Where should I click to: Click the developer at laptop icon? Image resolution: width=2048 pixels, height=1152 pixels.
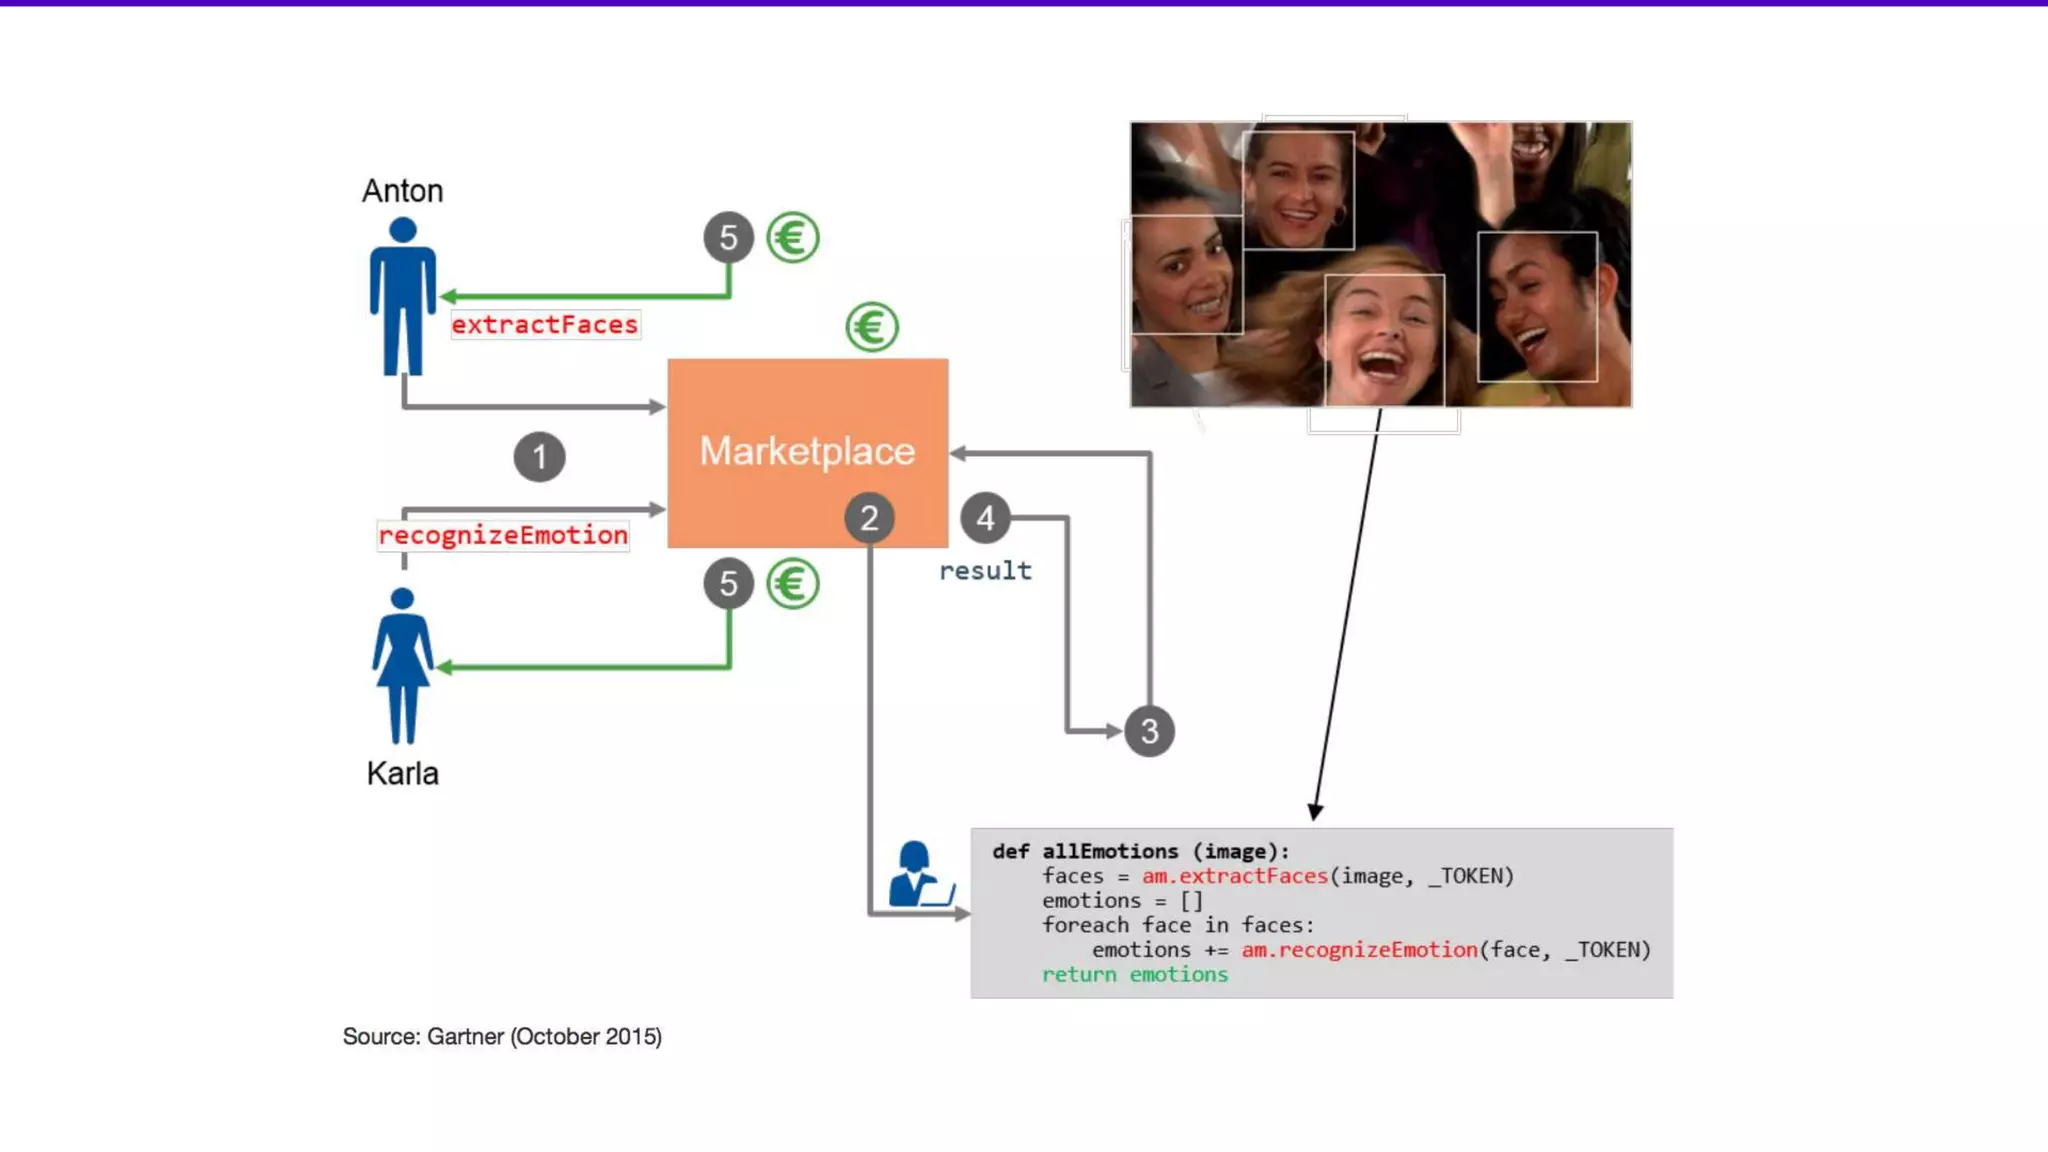(918, 875)
